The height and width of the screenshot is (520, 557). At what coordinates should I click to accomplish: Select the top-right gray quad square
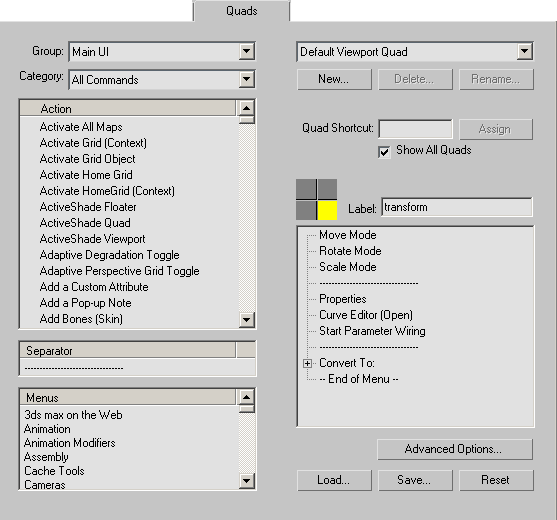327,189
